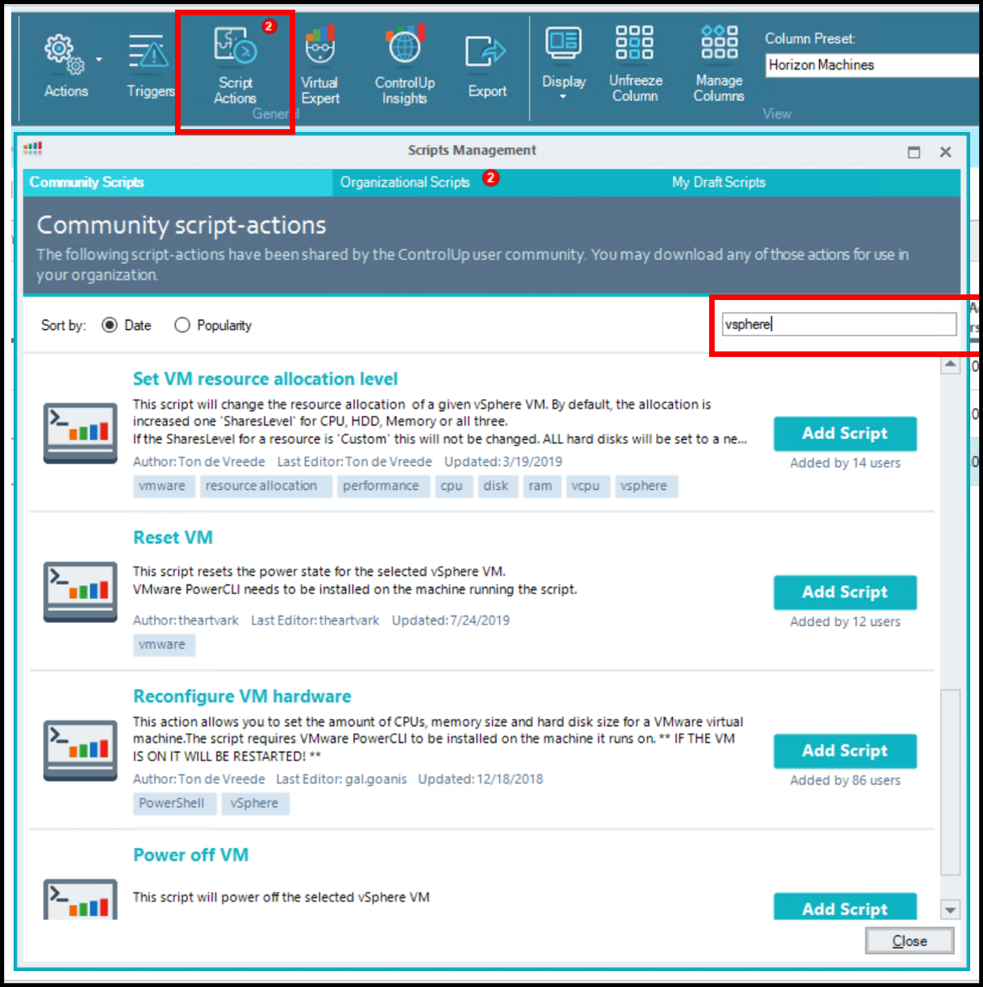This screenshot has width=983, height=987.
Task: Open Script Actions in the ribbon
Action: tap(235, 65)
